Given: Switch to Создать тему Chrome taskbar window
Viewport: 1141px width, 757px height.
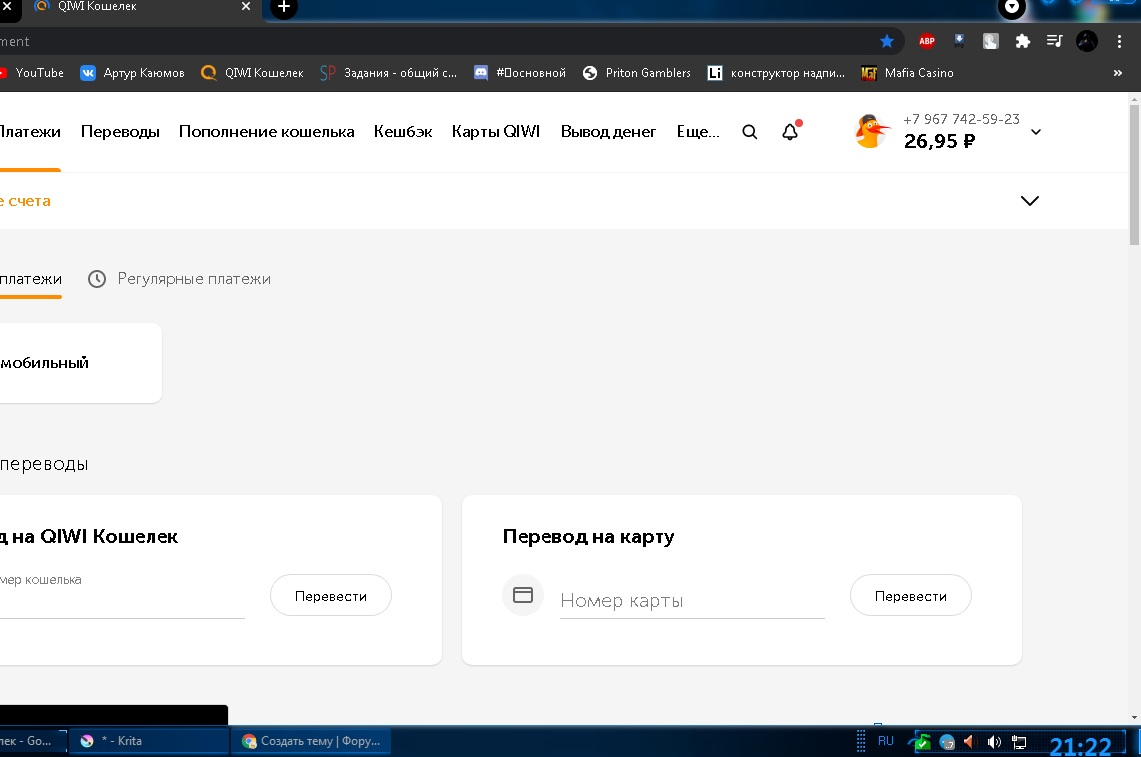Looking at the screenshot, I should pyautogui.click(x=311, y=741).
